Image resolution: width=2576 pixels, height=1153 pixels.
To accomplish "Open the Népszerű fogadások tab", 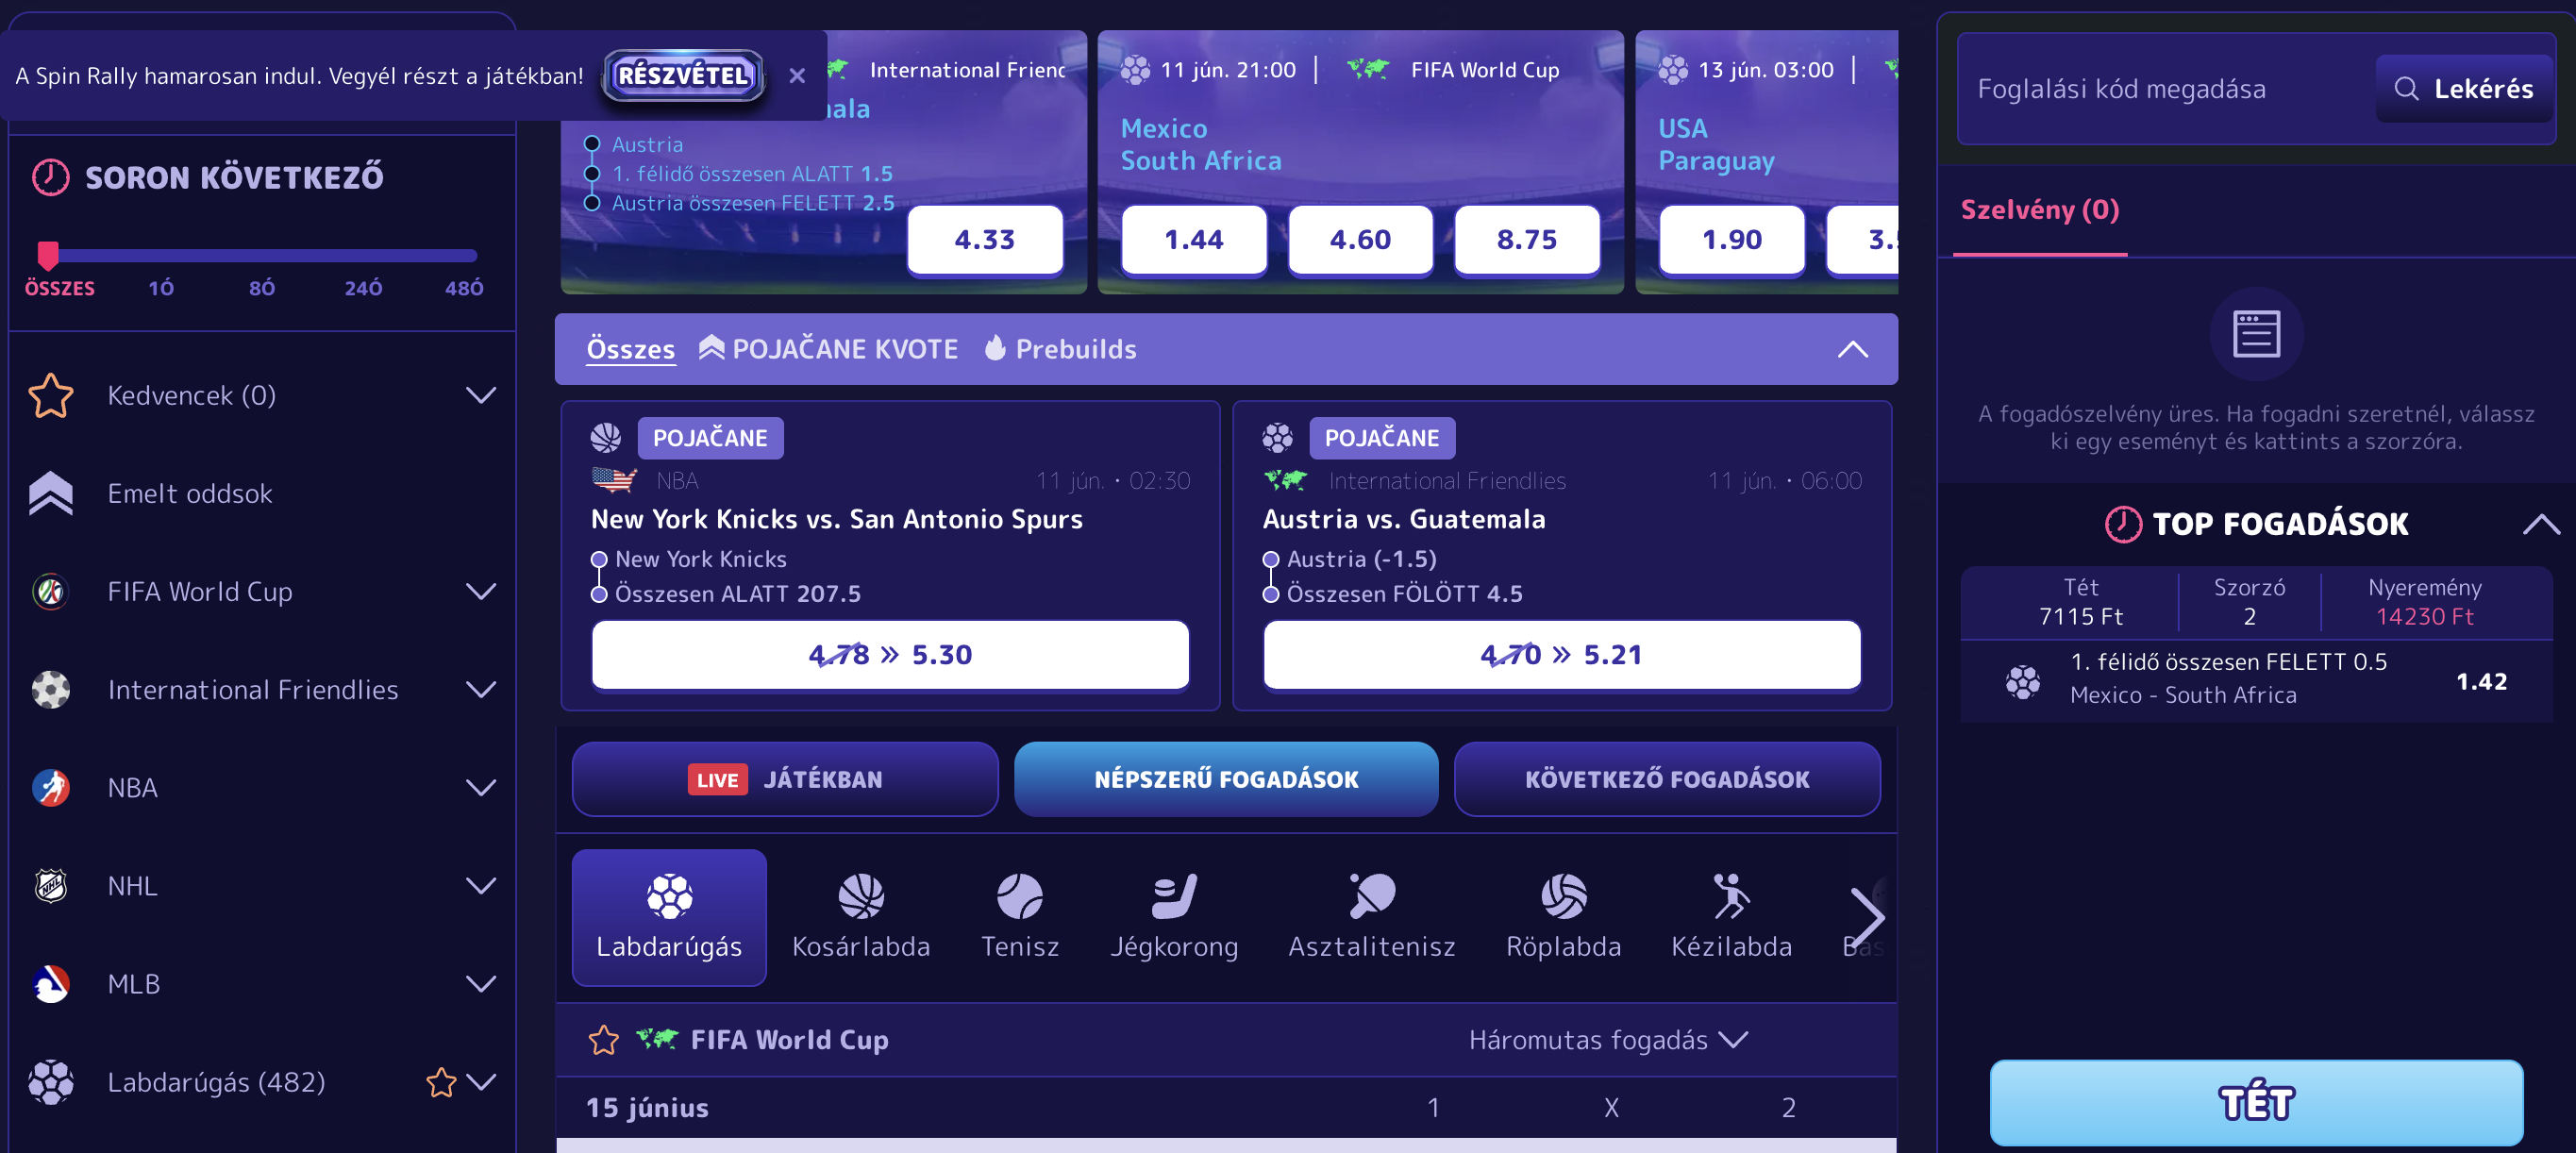I will click(1226, 779).
